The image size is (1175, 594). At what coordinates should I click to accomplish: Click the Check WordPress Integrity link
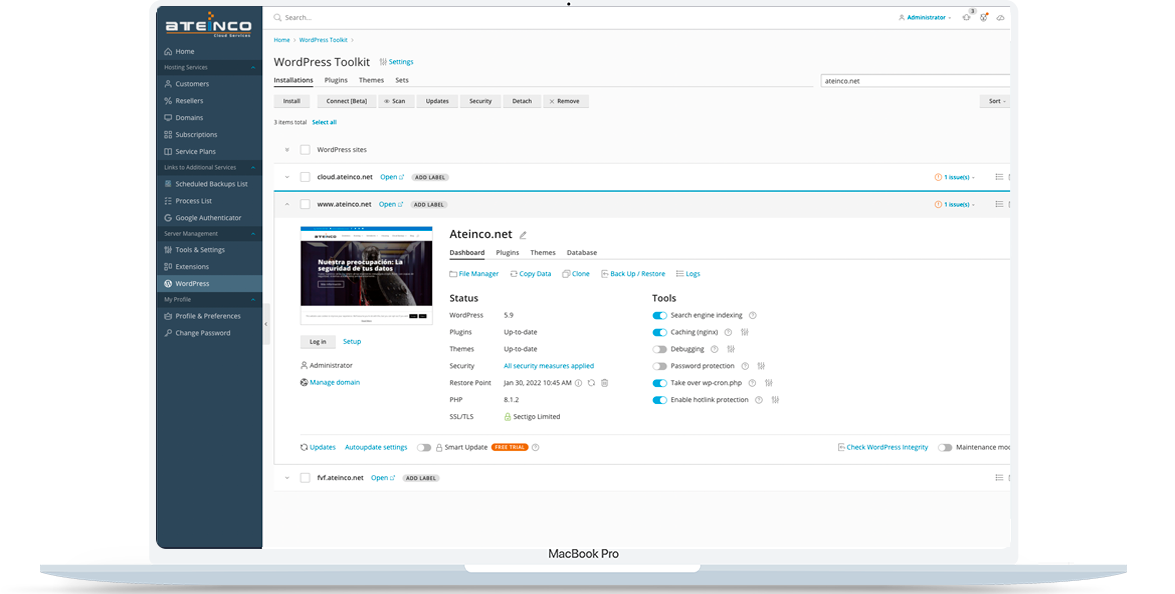tap(887, 447)
